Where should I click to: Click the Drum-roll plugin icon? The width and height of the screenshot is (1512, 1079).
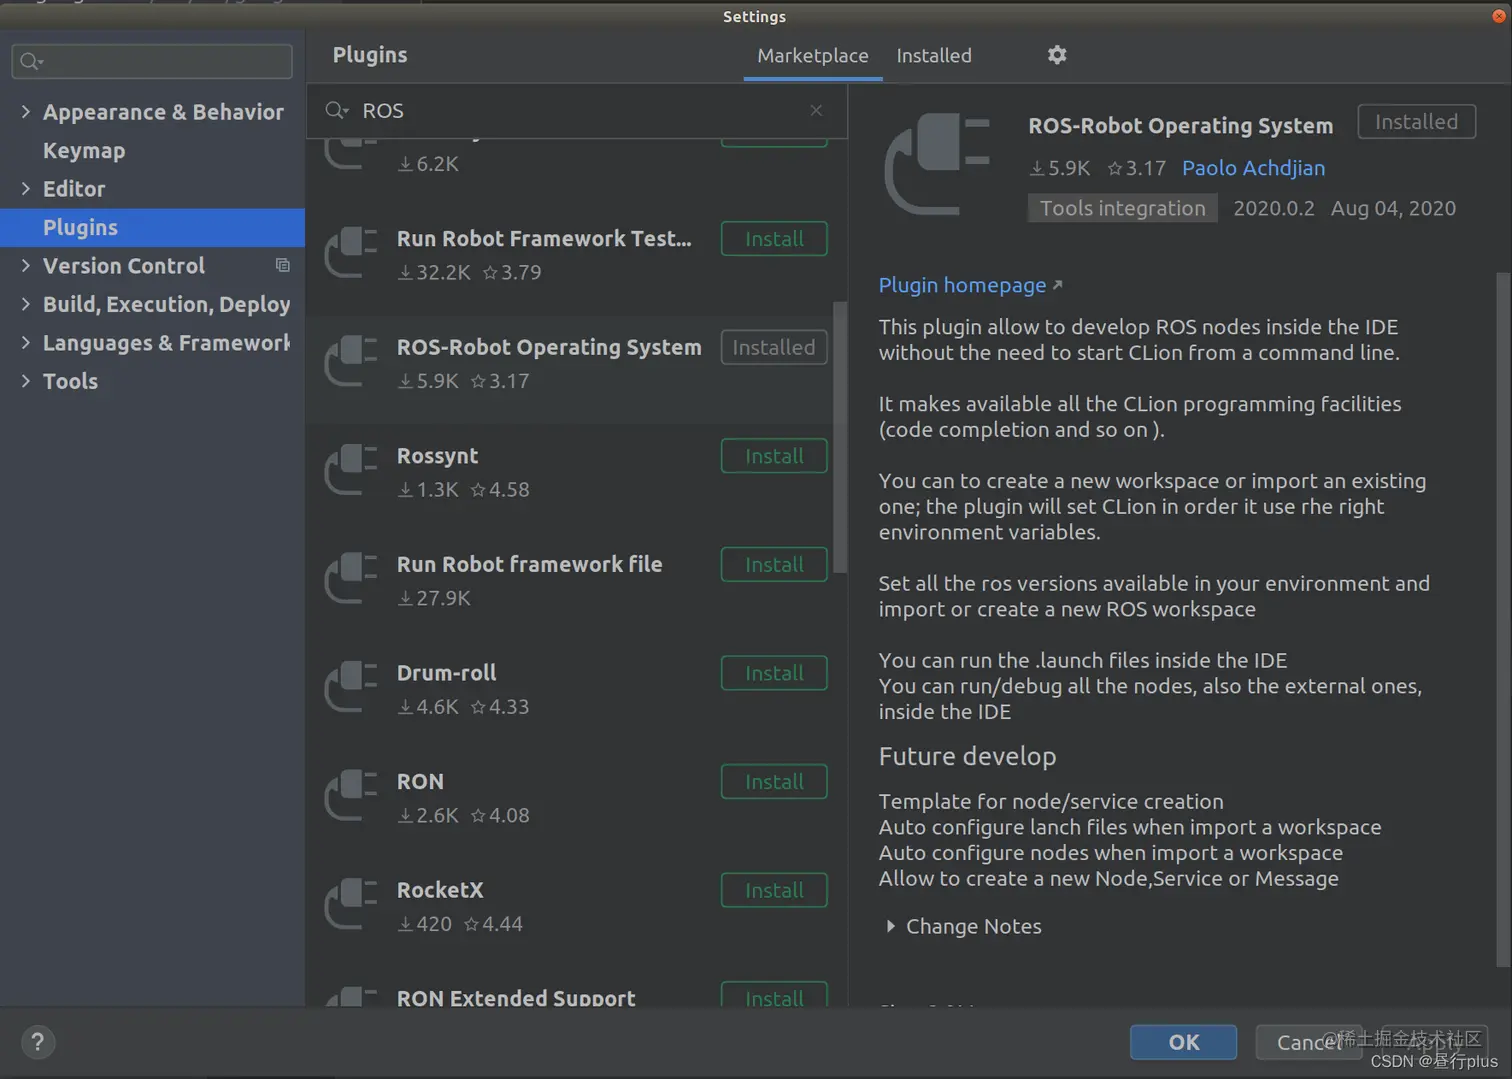coord(351,688)
